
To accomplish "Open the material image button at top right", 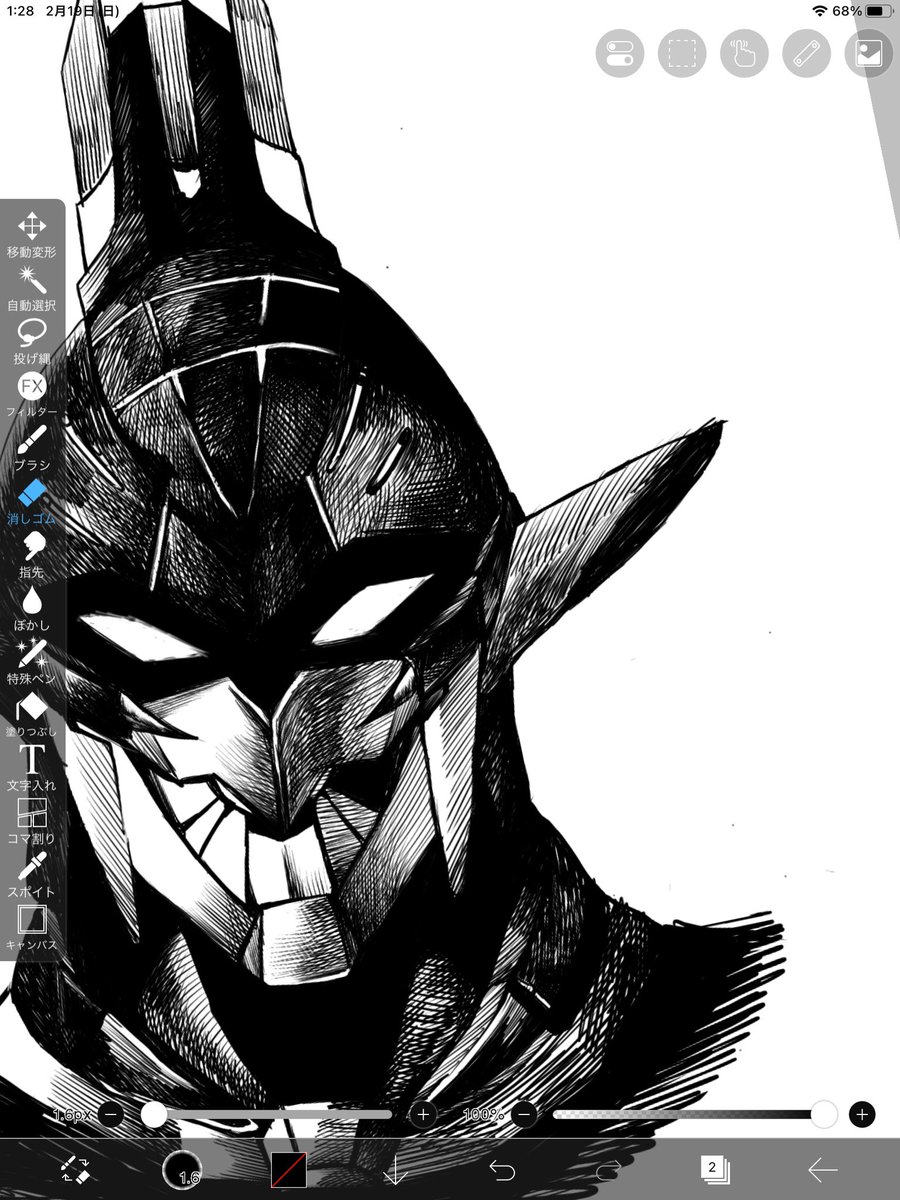I will point(869,53).
